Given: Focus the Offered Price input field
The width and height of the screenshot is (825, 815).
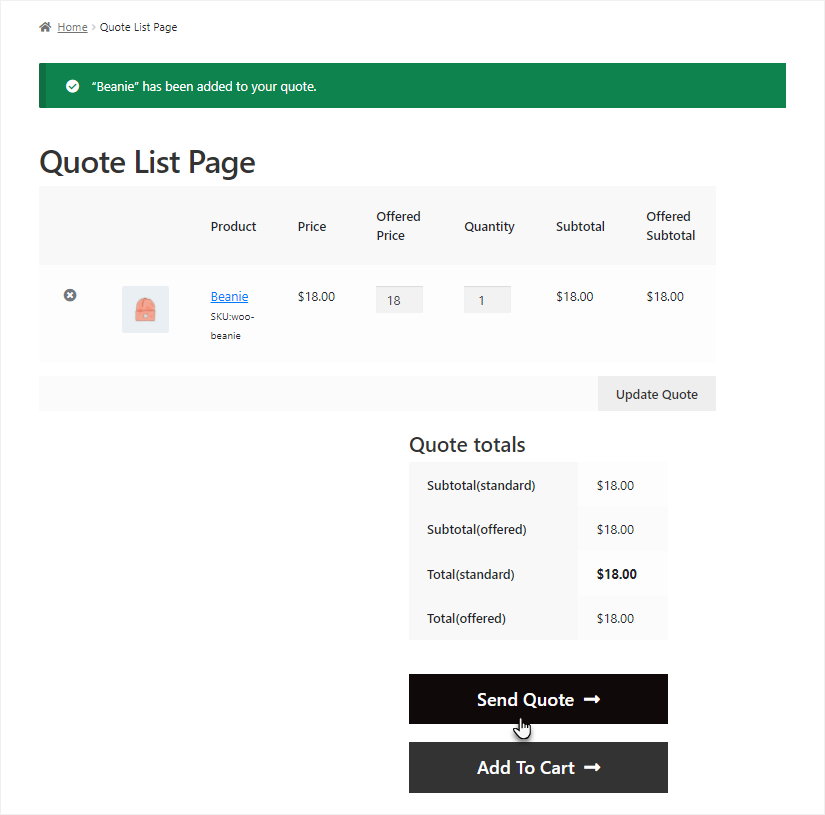Looking at the screenshot, I should pos(399,300).
